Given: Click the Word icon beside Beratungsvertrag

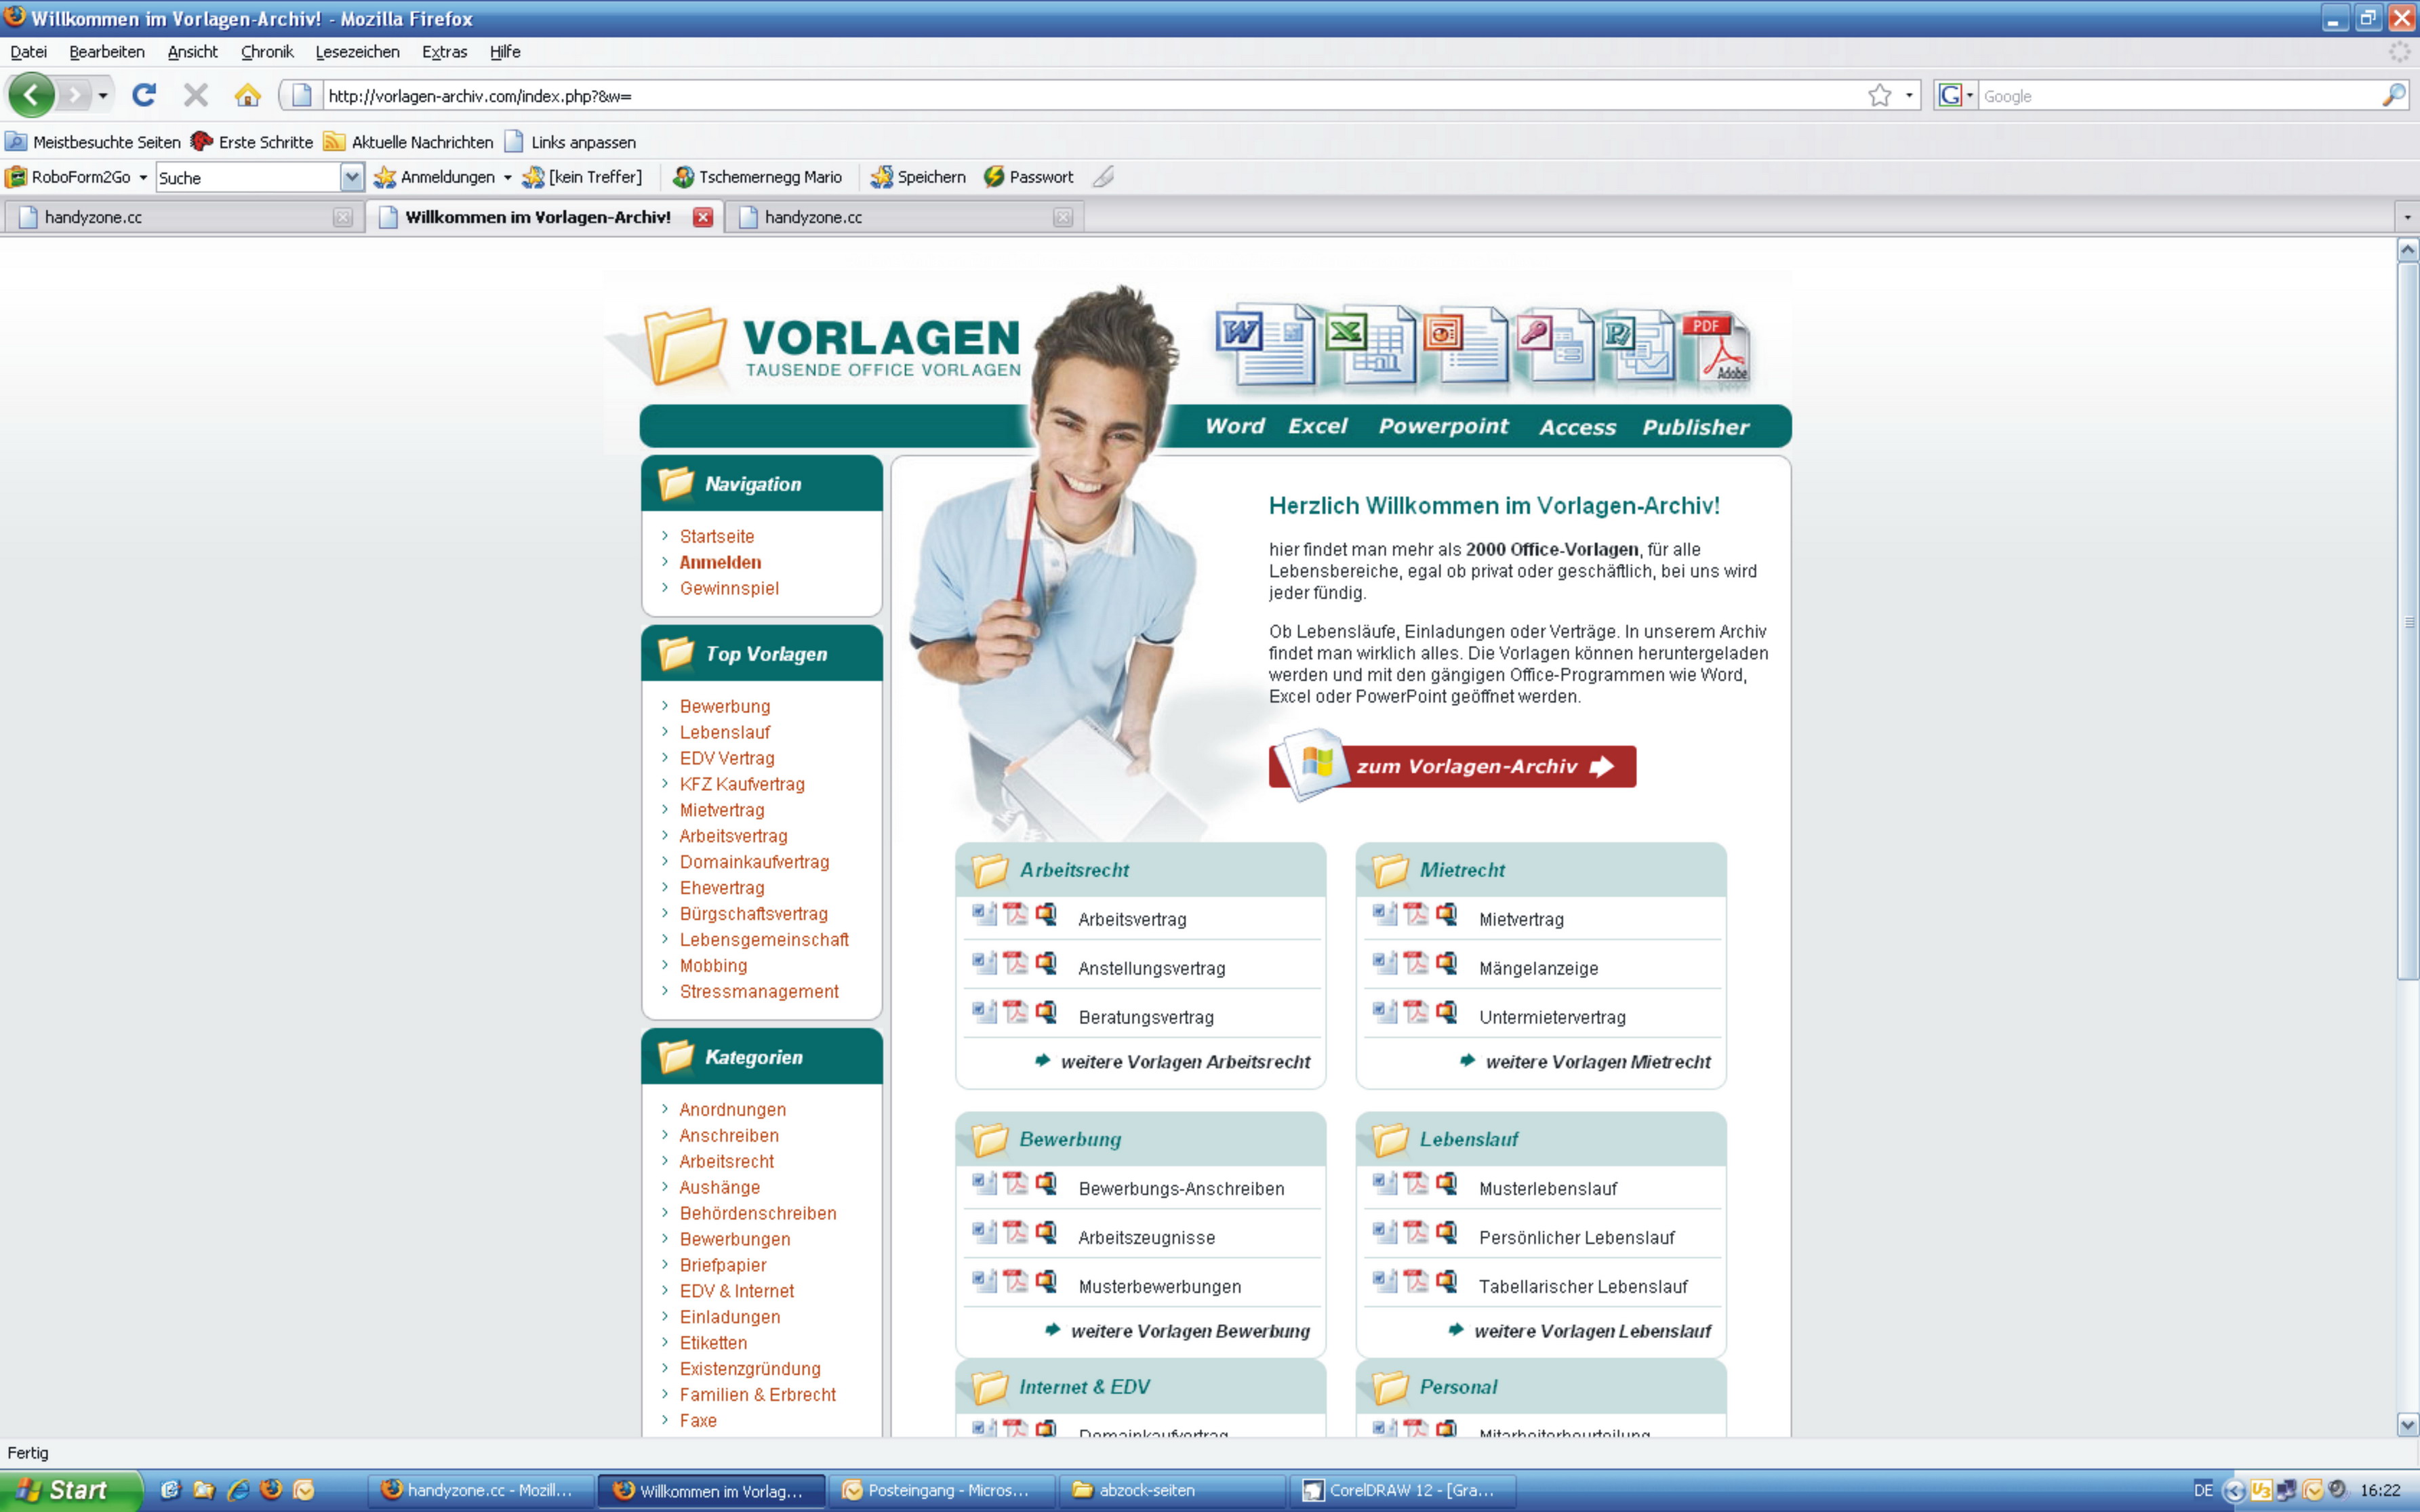Looking at the screenshot, I should pyautogui.click(x=985, y=1012).
